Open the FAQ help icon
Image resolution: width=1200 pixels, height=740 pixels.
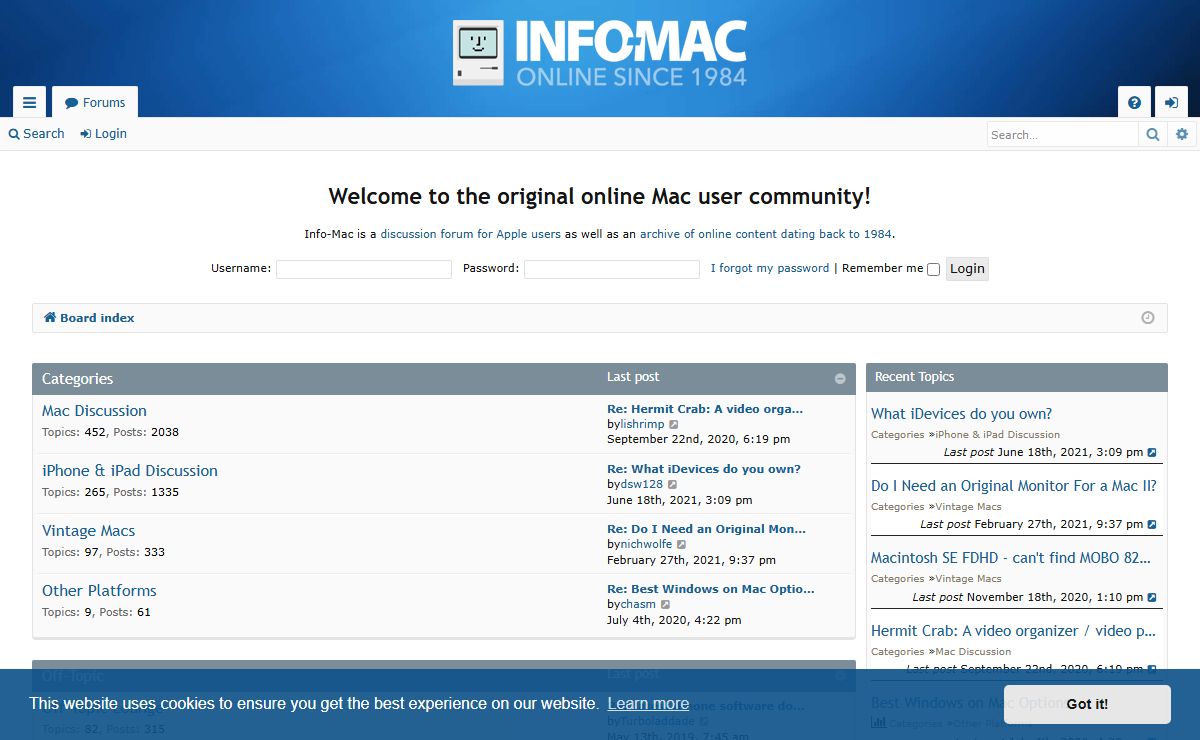pos(1134,102)
